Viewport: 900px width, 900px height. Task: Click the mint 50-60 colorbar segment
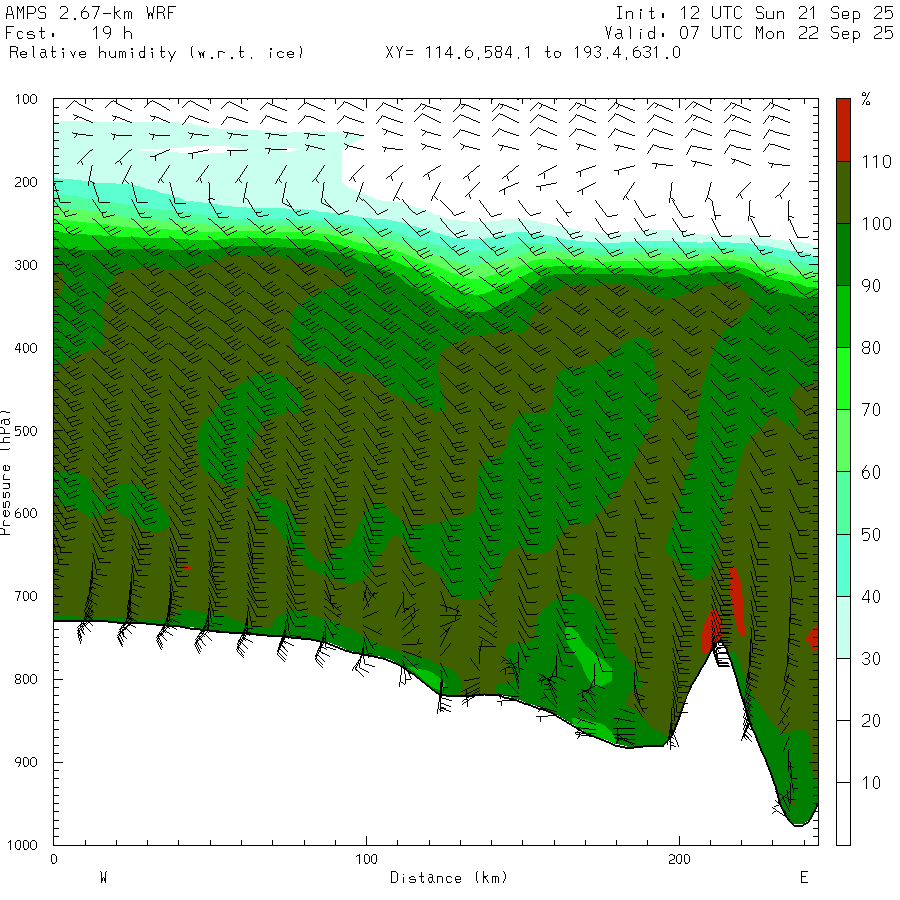pos(843,503)
